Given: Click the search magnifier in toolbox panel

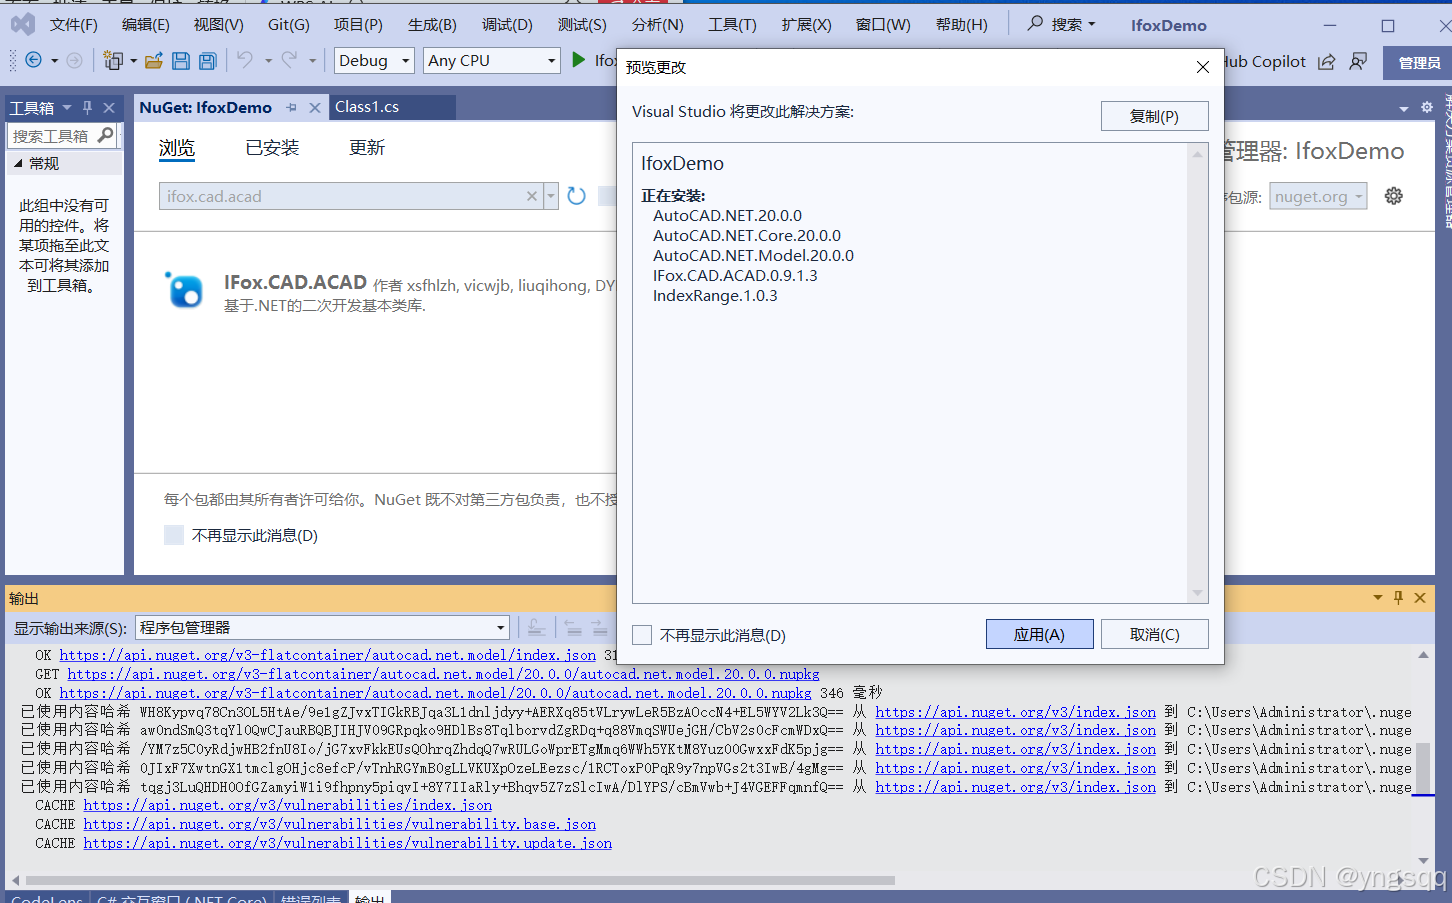Looking at the screenshot, I should [x=106, y=135].
